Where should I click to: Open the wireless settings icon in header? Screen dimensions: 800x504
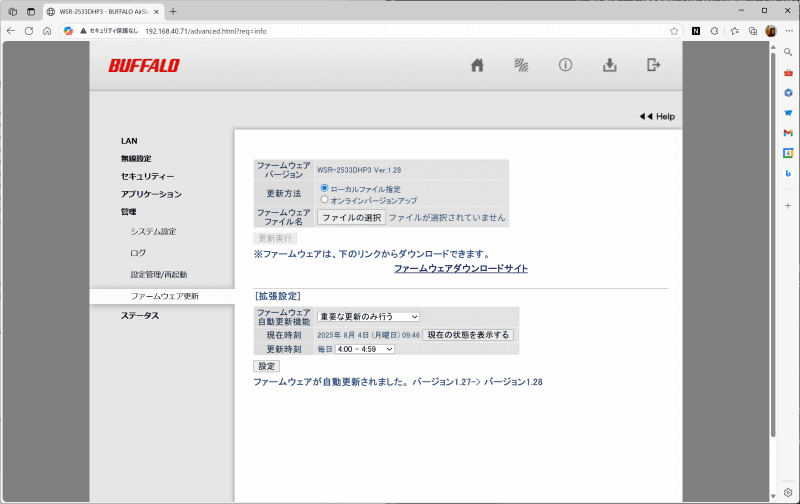[521, 65]
